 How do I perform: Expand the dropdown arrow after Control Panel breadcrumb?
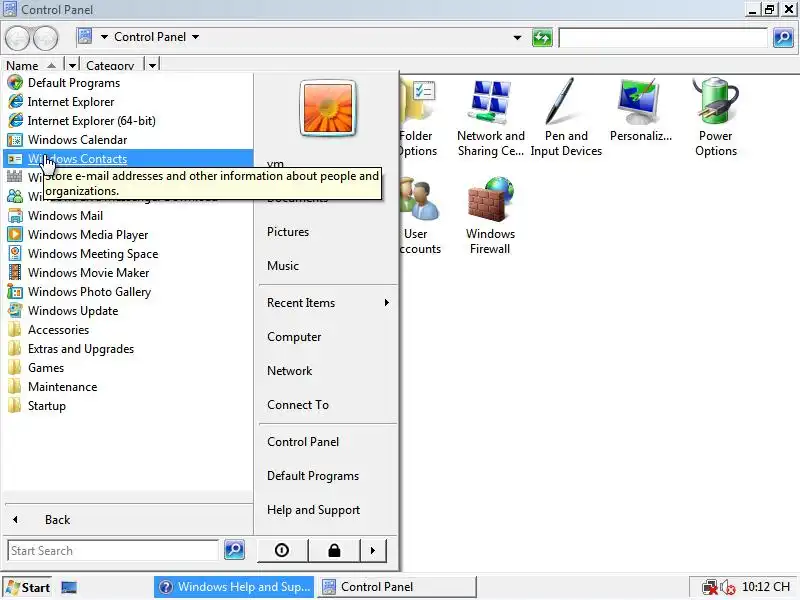click(x=195, y=37)
